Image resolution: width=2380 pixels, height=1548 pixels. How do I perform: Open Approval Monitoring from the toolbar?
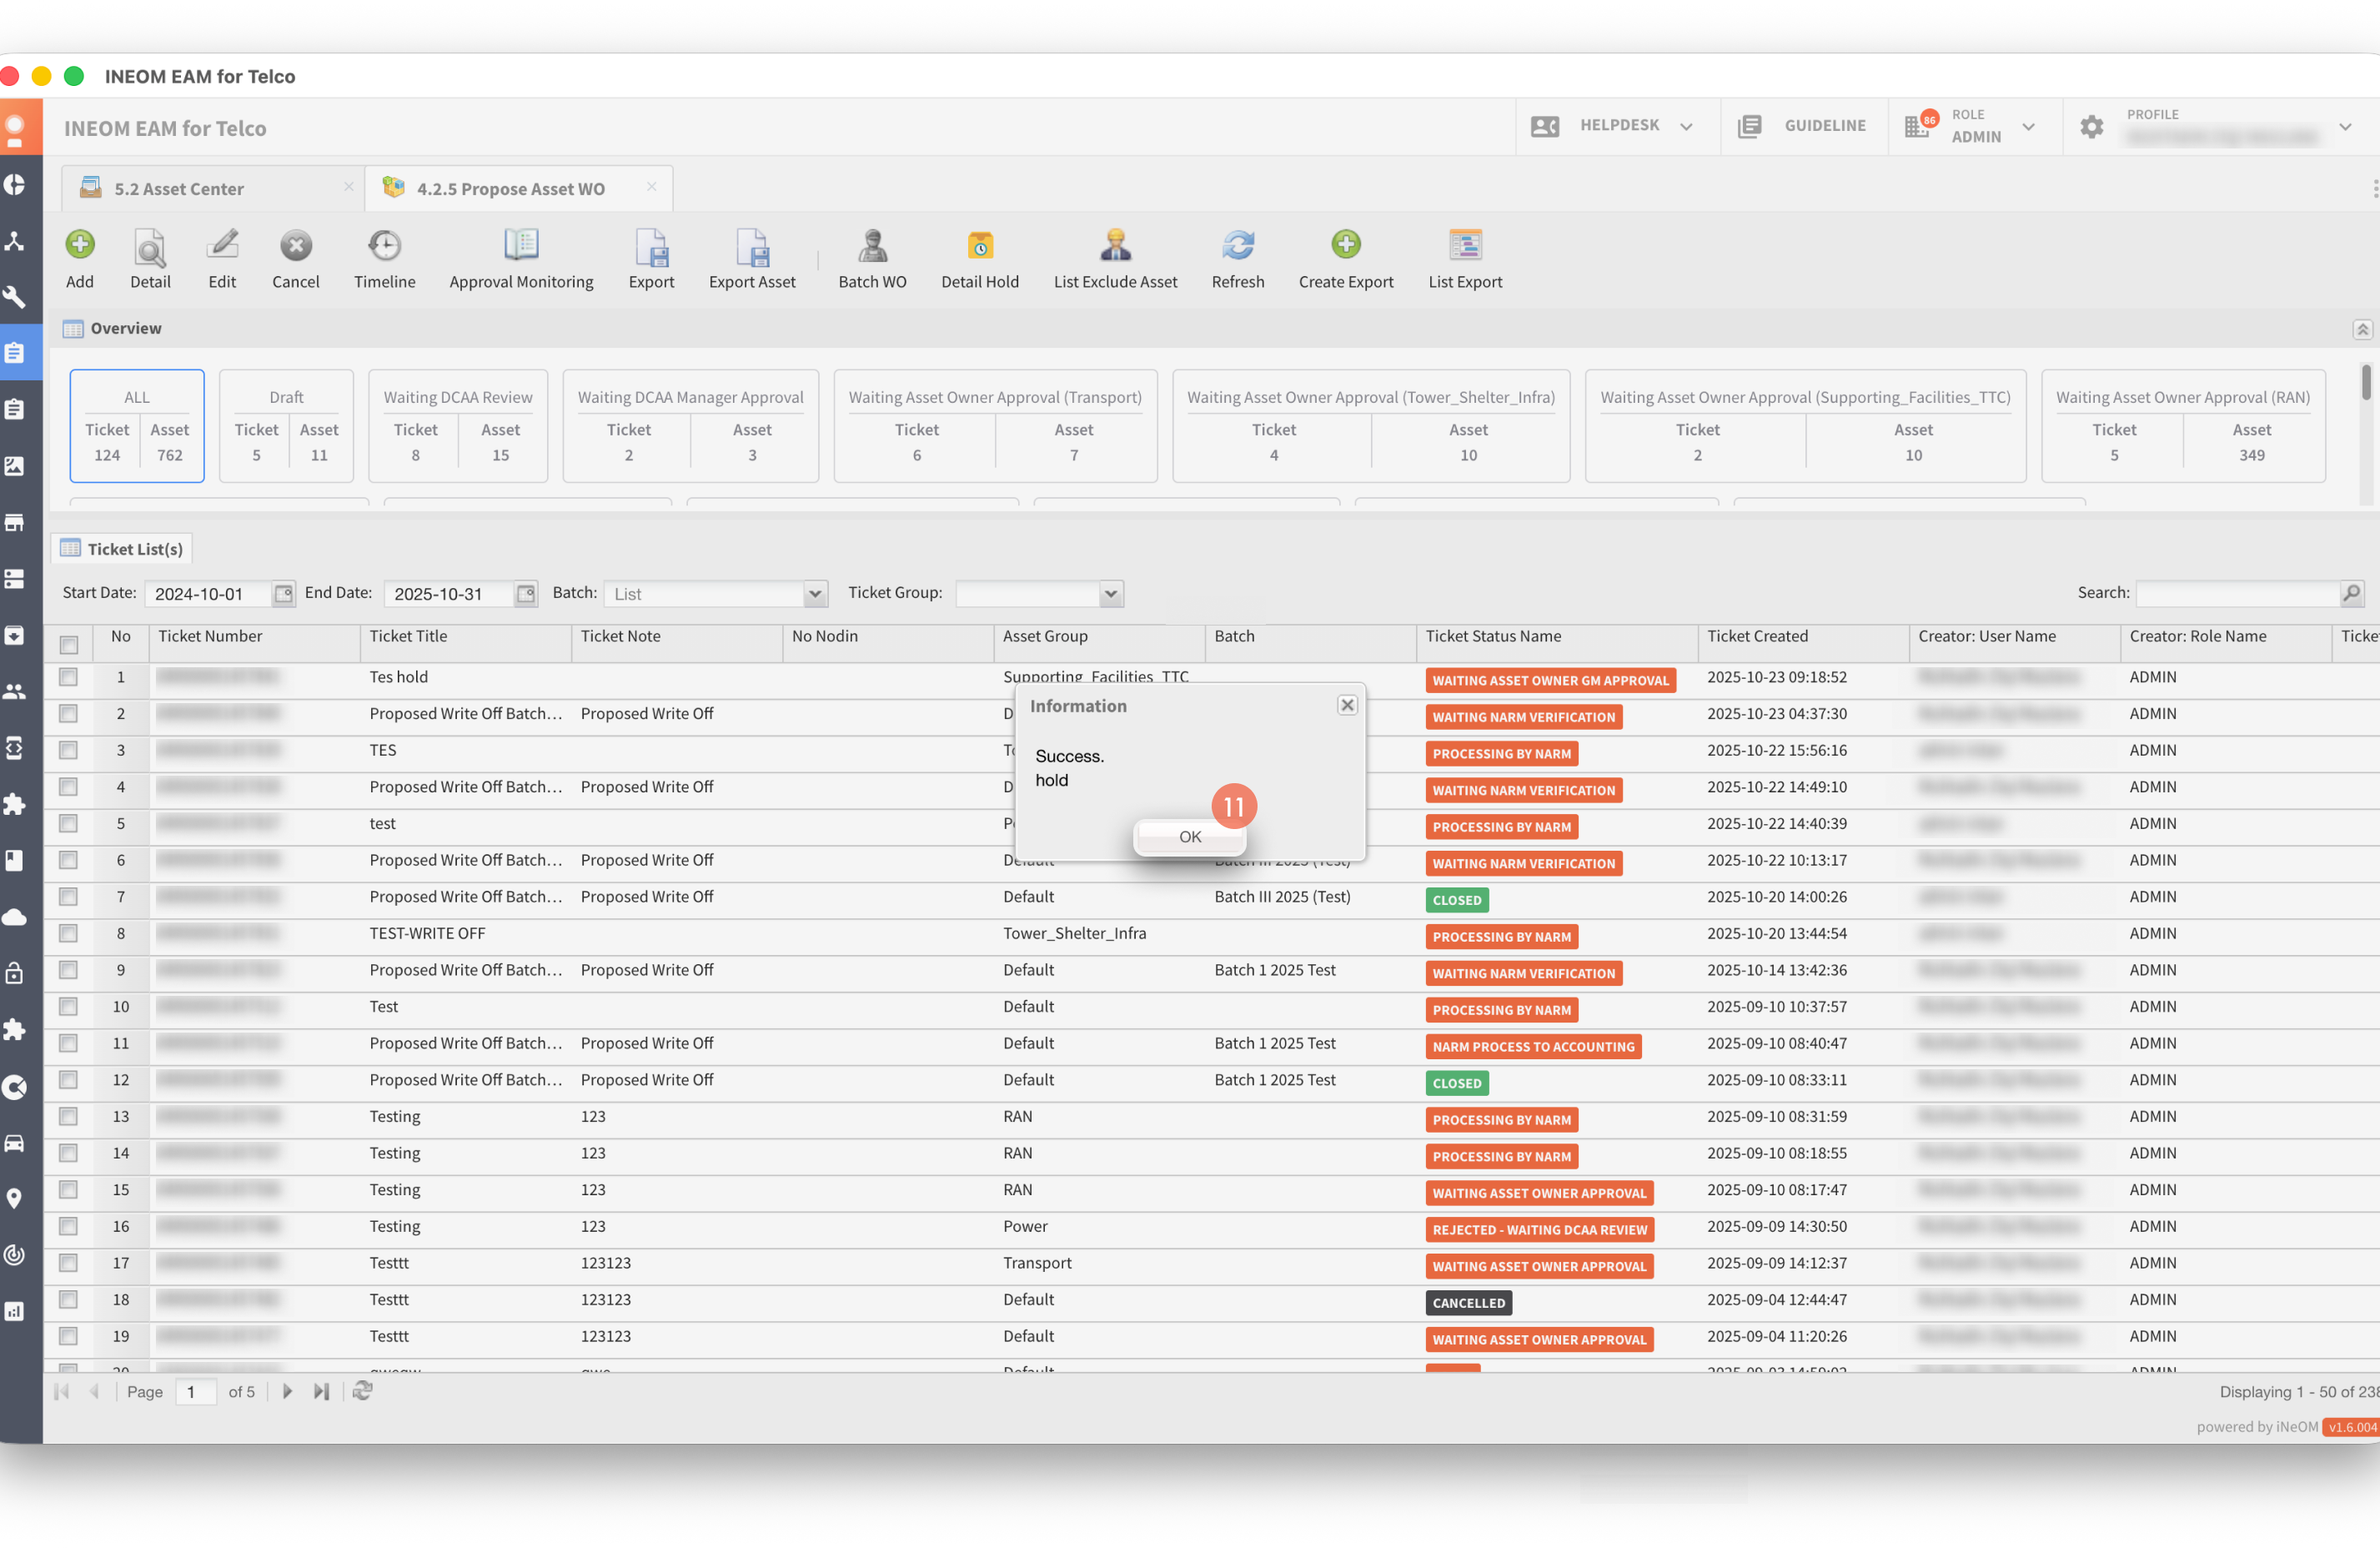521,246
